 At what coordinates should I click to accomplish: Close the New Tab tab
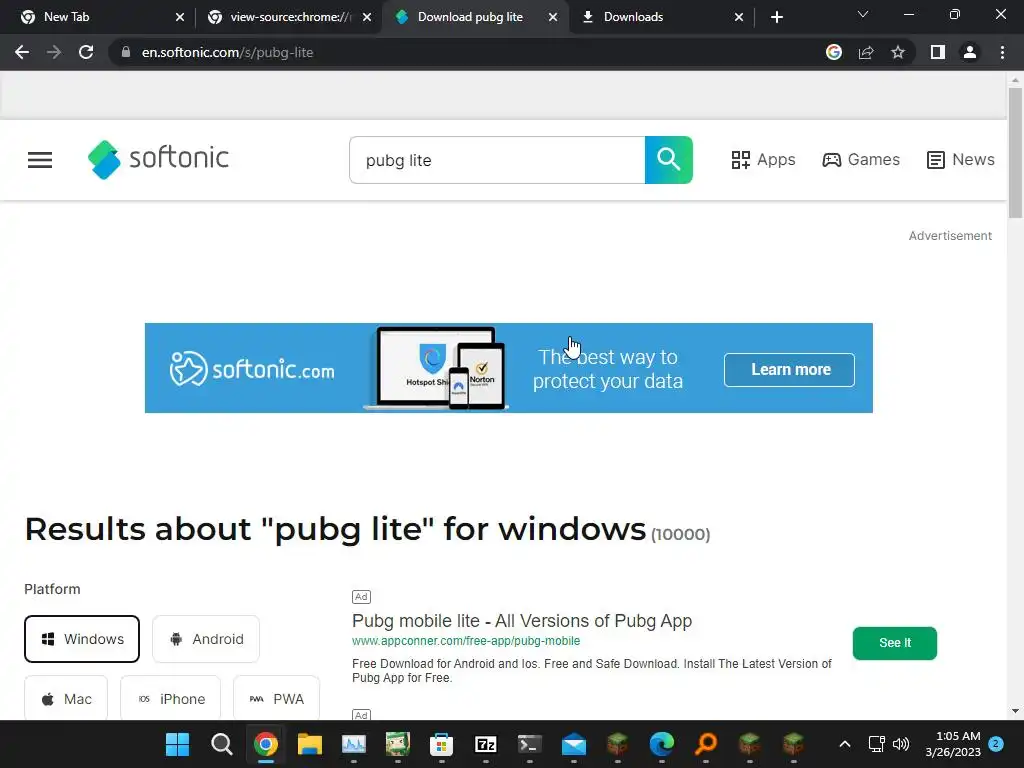tap(180, 17)
